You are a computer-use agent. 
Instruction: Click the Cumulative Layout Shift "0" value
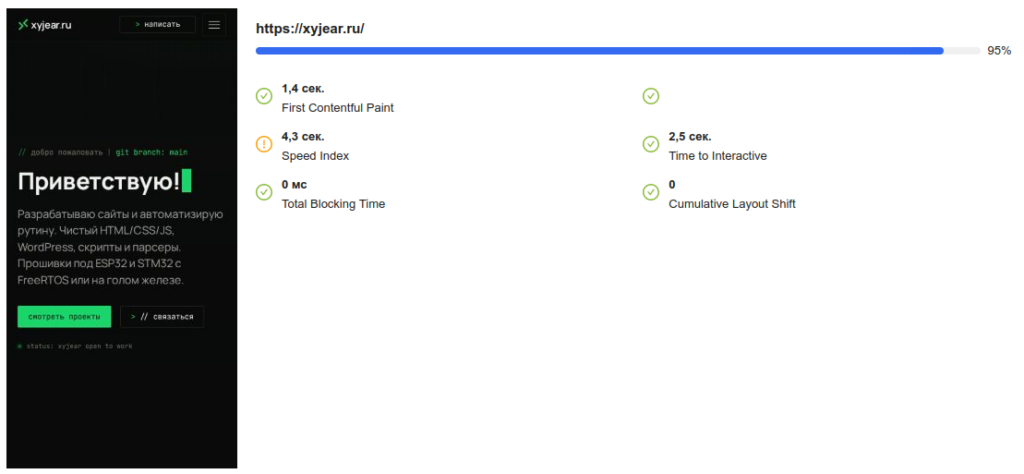(672, 184)
